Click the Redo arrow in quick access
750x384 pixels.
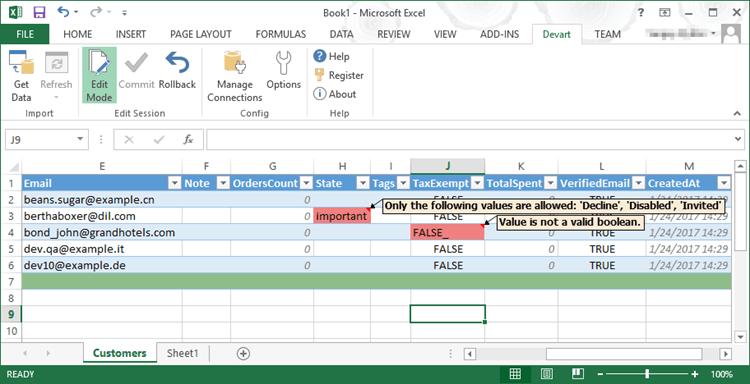pyautogui.click(x=96, y=12)
